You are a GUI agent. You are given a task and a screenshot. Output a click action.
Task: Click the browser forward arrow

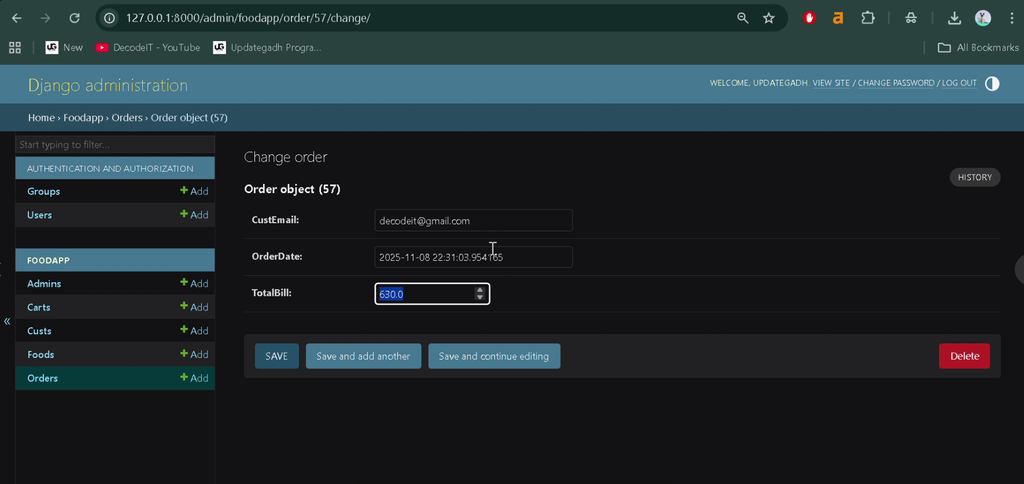tap(45, 18)
